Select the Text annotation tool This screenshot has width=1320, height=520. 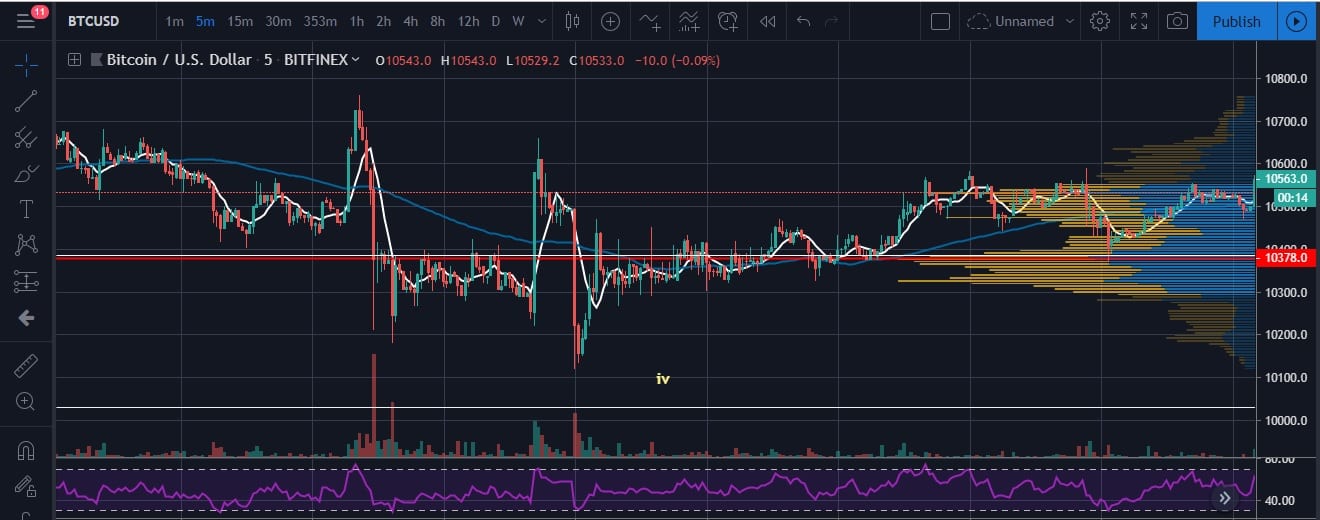click(x=26, y=209)
